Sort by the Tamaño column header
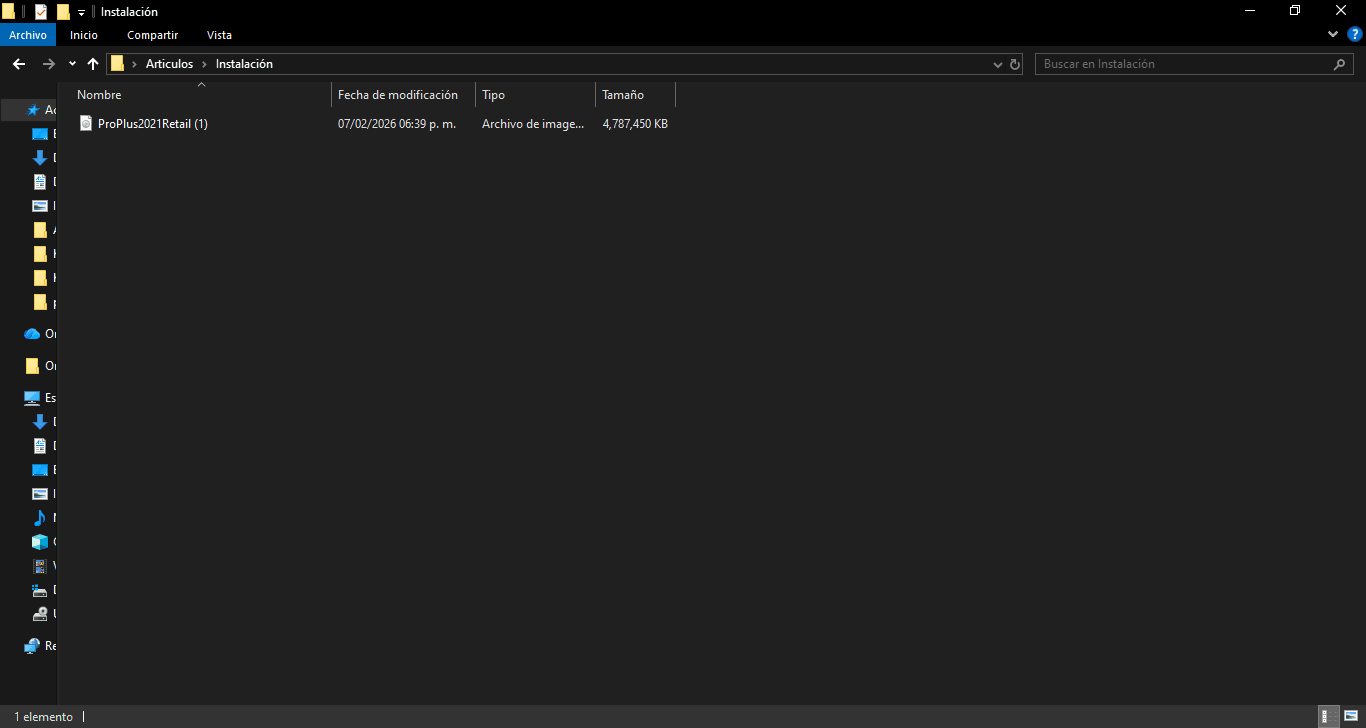1366x728 pixels. pyautogui.click(x=636, y=95)
